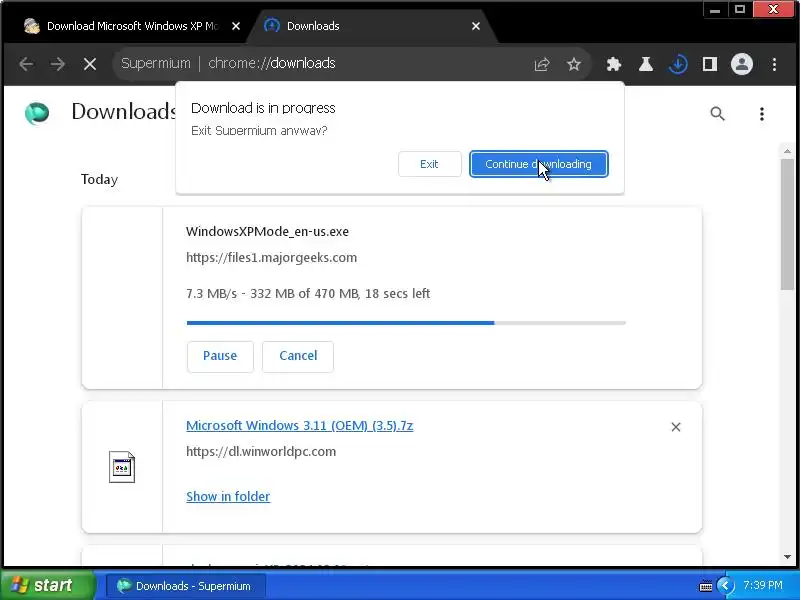Click Downloads - Supermium taskbar button
This screenshot has width=800, height=600.
186,586
